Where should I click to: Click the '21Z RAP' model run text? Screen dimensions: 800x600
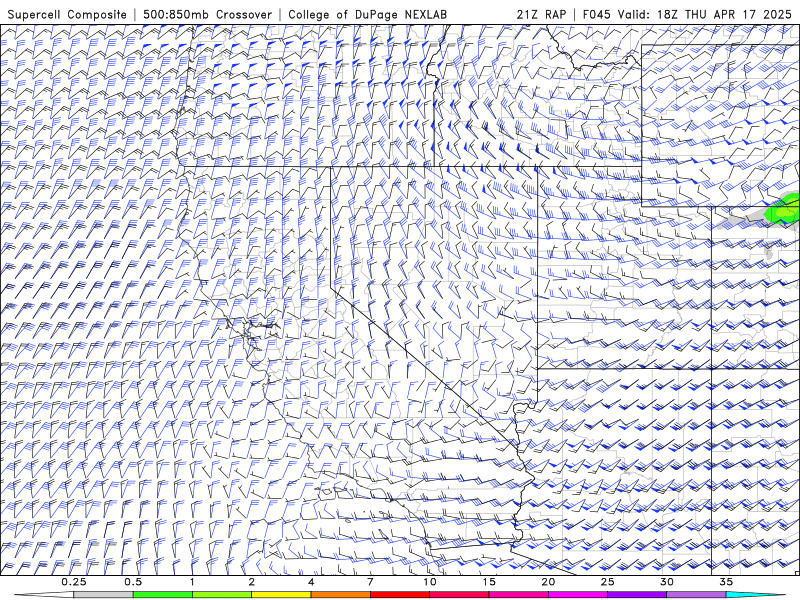coord(541,14)
